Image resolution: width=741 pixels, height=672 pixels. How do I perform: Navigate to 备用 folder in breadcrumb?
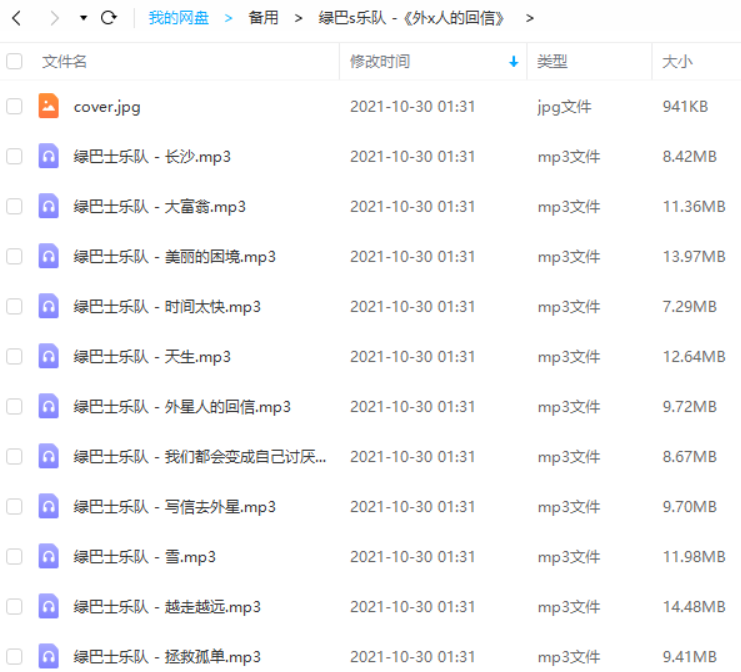click(x=263, y=18)
